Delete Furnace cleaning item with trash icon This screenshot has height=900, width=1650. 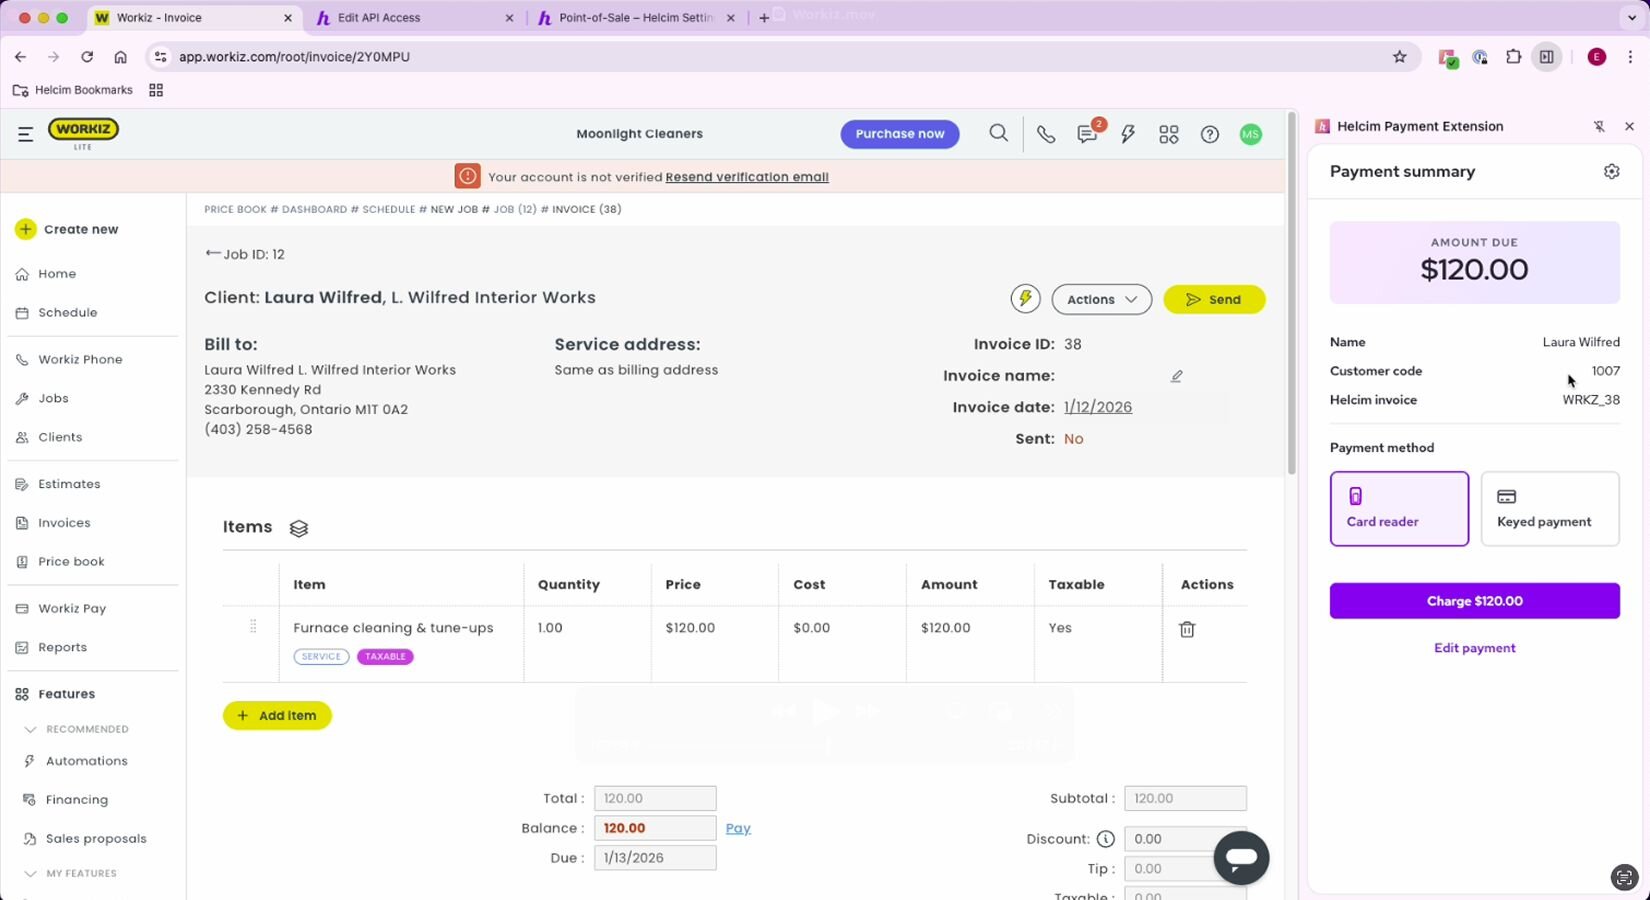pos(1187,629)
